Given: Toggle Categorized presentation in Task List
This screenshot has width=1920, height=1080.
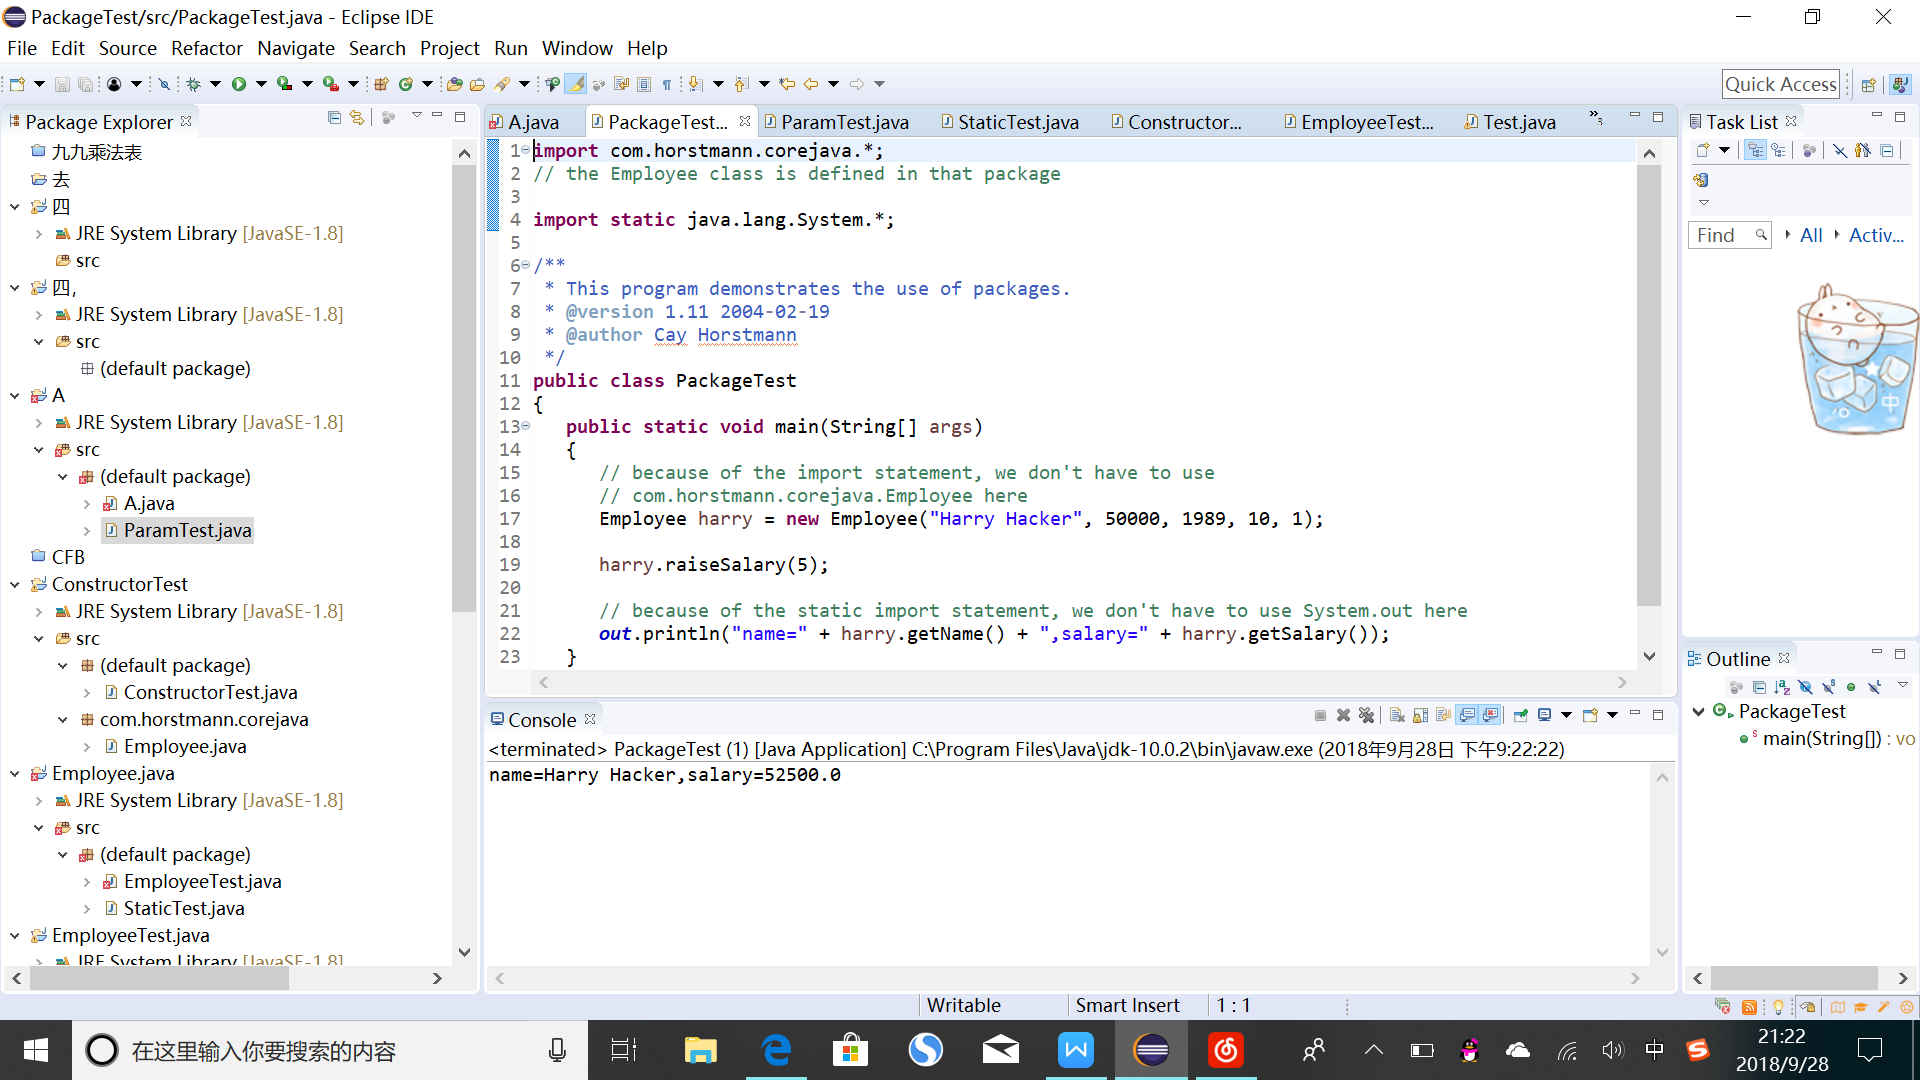Looking at the screenshot, I should point(1755,150).
